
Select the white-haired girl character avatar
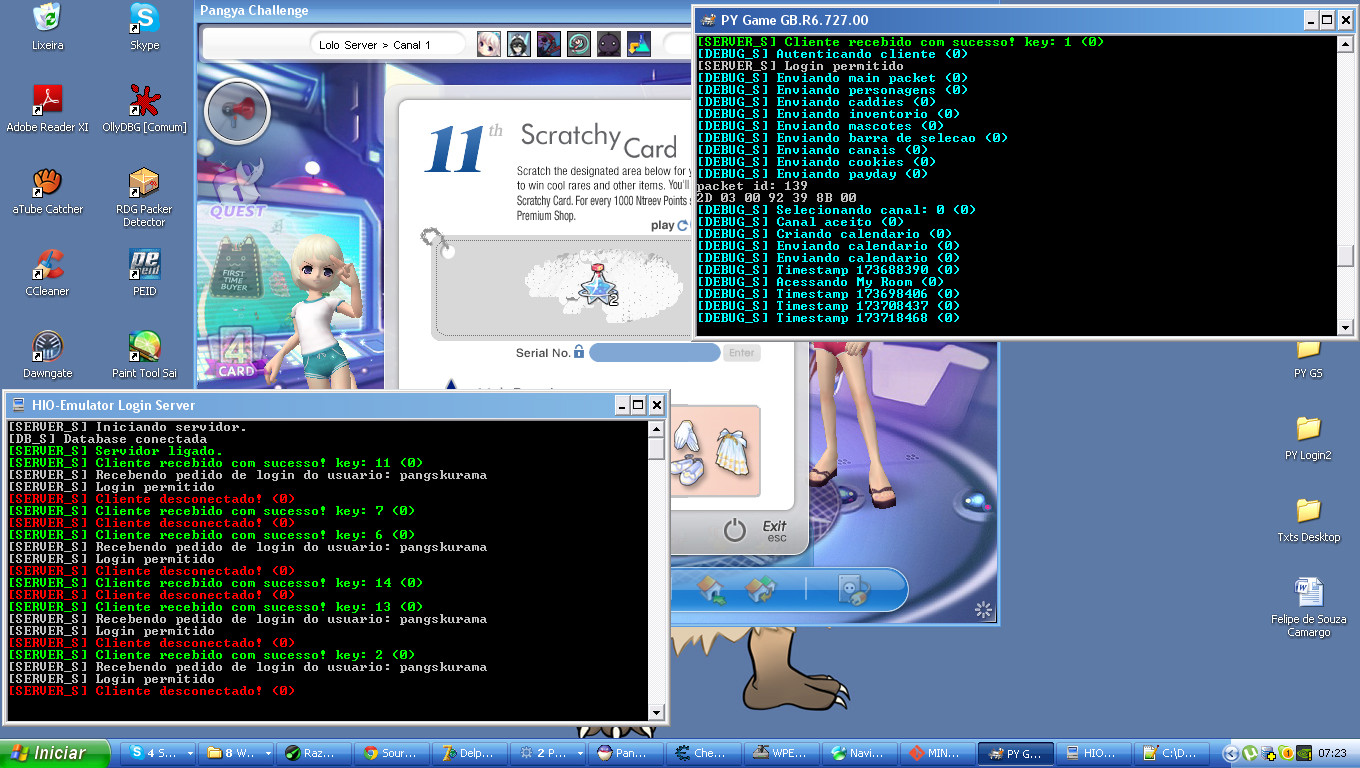point(488,44)
